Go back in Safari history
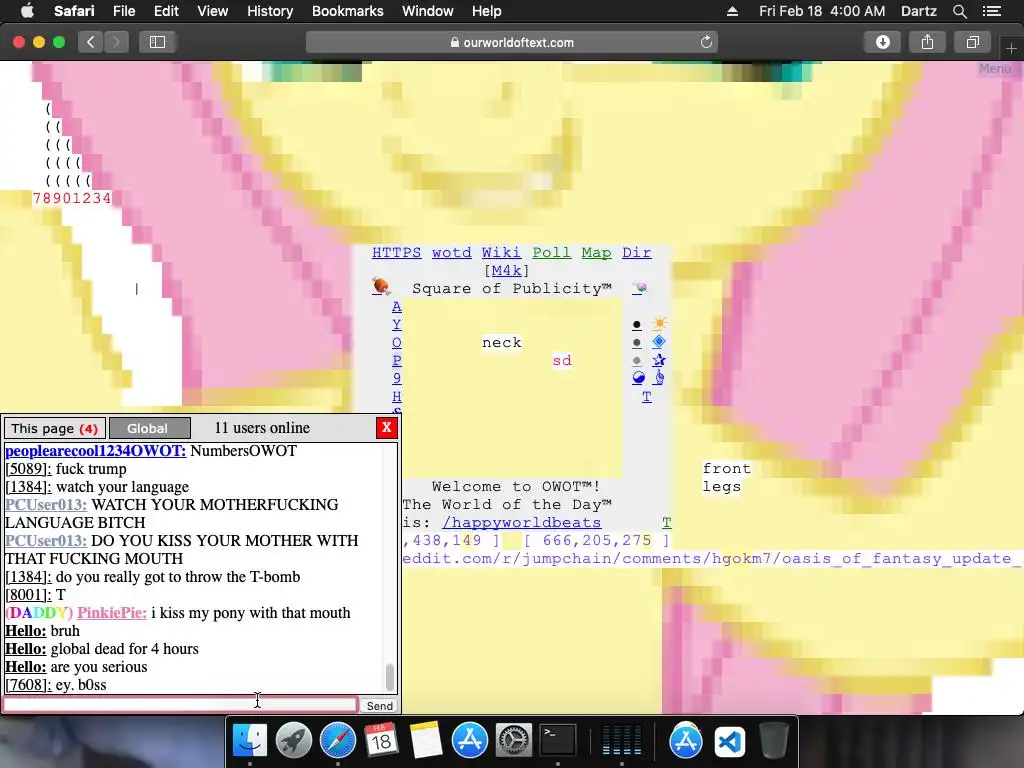 (91, 42)
